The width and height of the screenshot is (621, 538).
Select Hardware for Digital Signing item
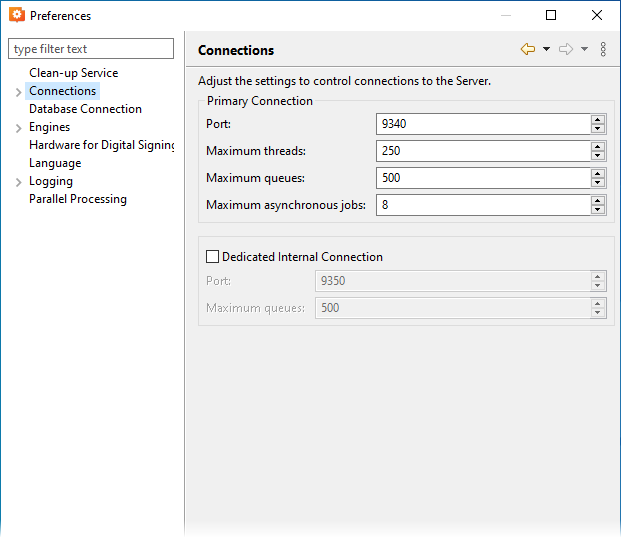pos(102,145)
